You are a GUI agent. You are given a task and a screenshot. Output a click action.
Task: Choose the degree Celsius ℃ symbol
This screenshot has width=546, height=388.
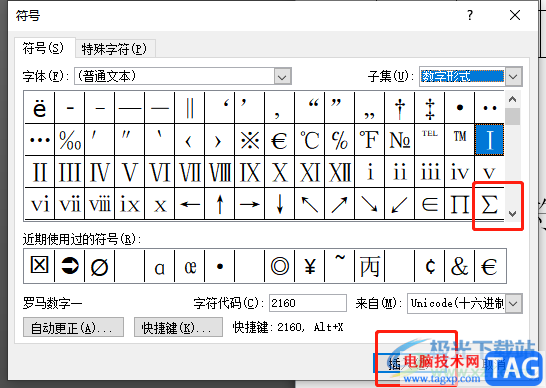click(310, 140)
